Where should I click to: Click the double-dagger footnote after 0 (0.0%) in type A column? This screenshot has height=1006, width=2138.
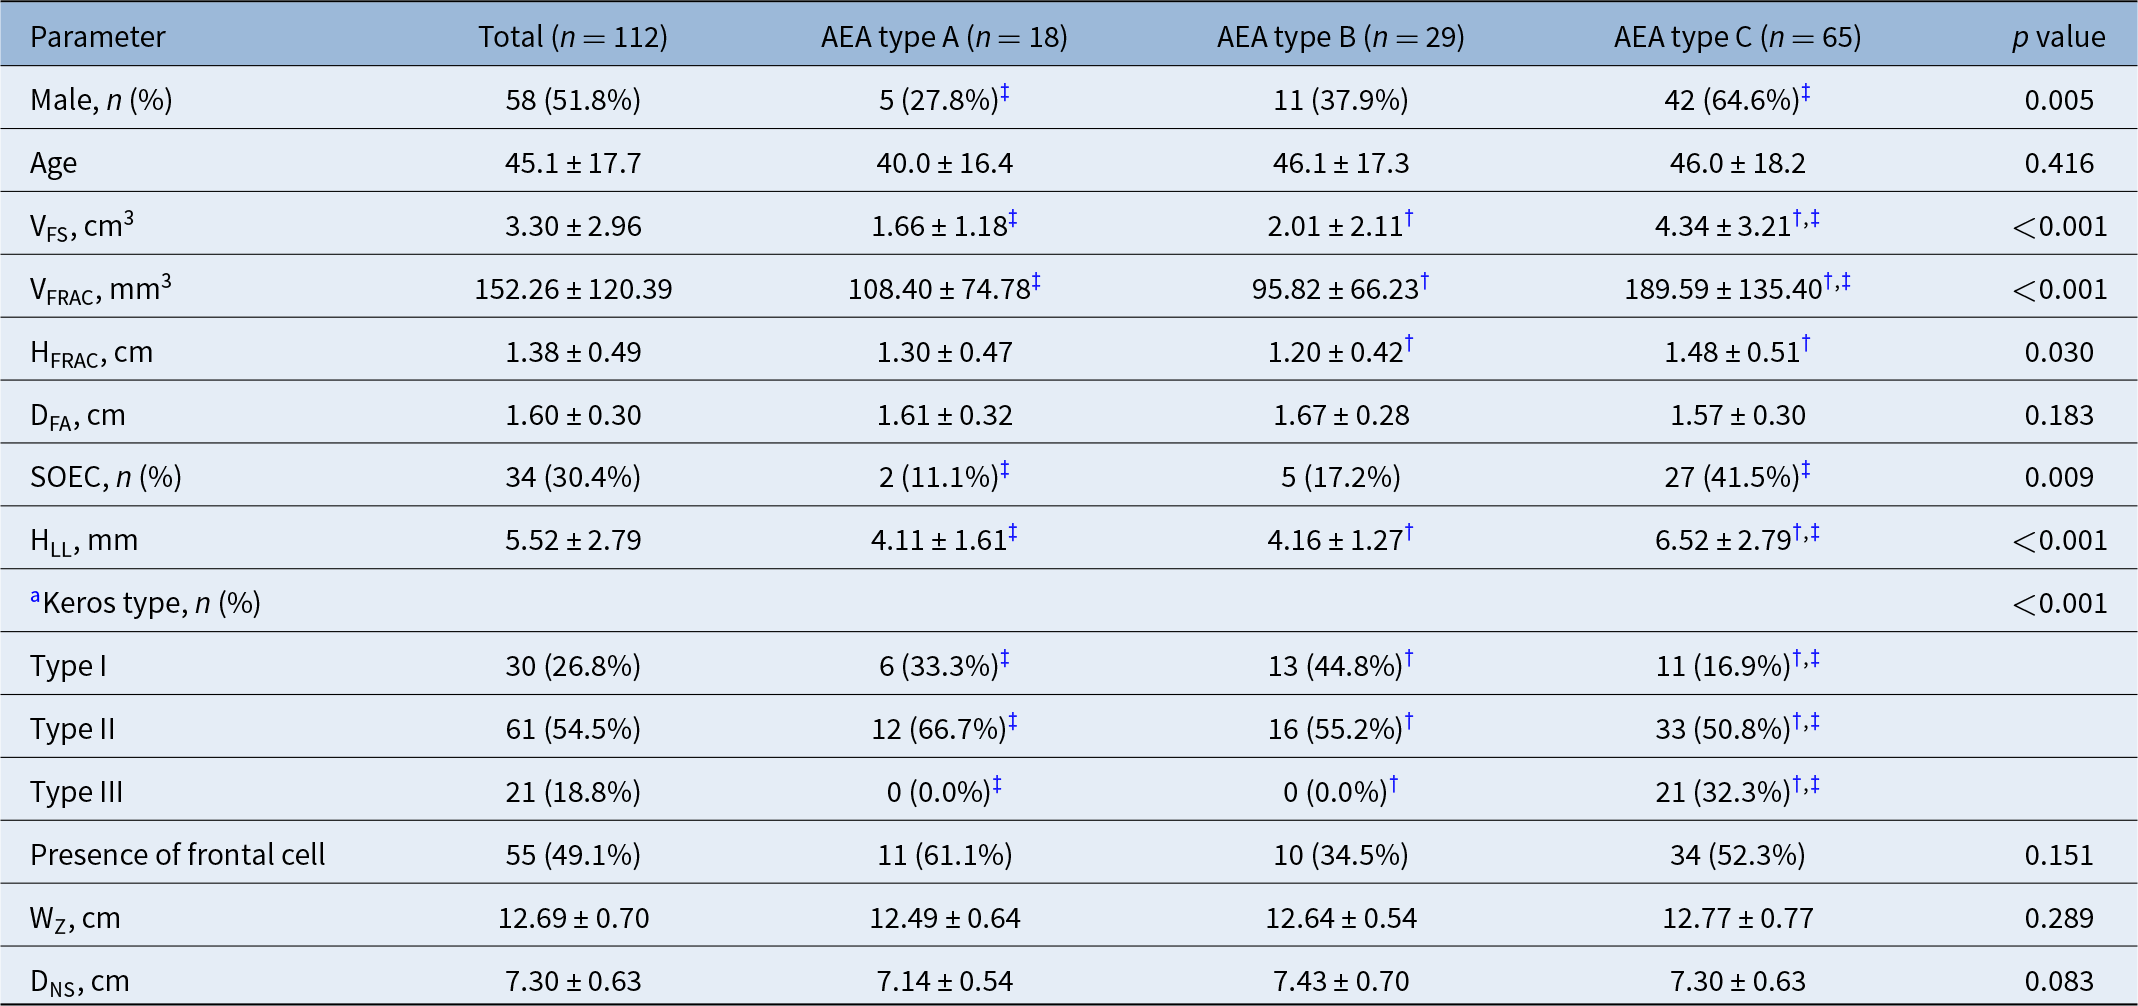(x=997, y=785)
